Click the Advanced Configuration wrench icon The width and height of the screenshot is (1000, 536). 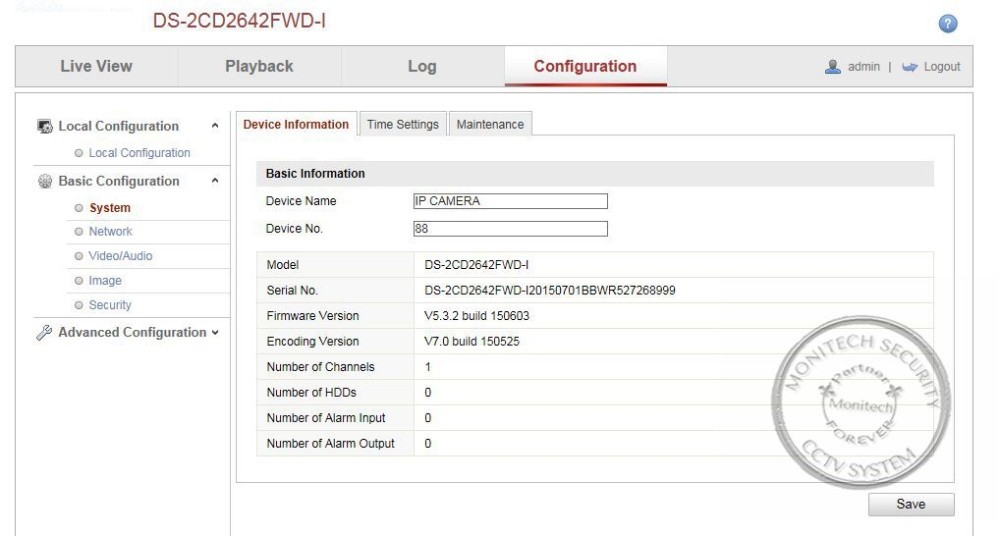click(x=45, y=333)
